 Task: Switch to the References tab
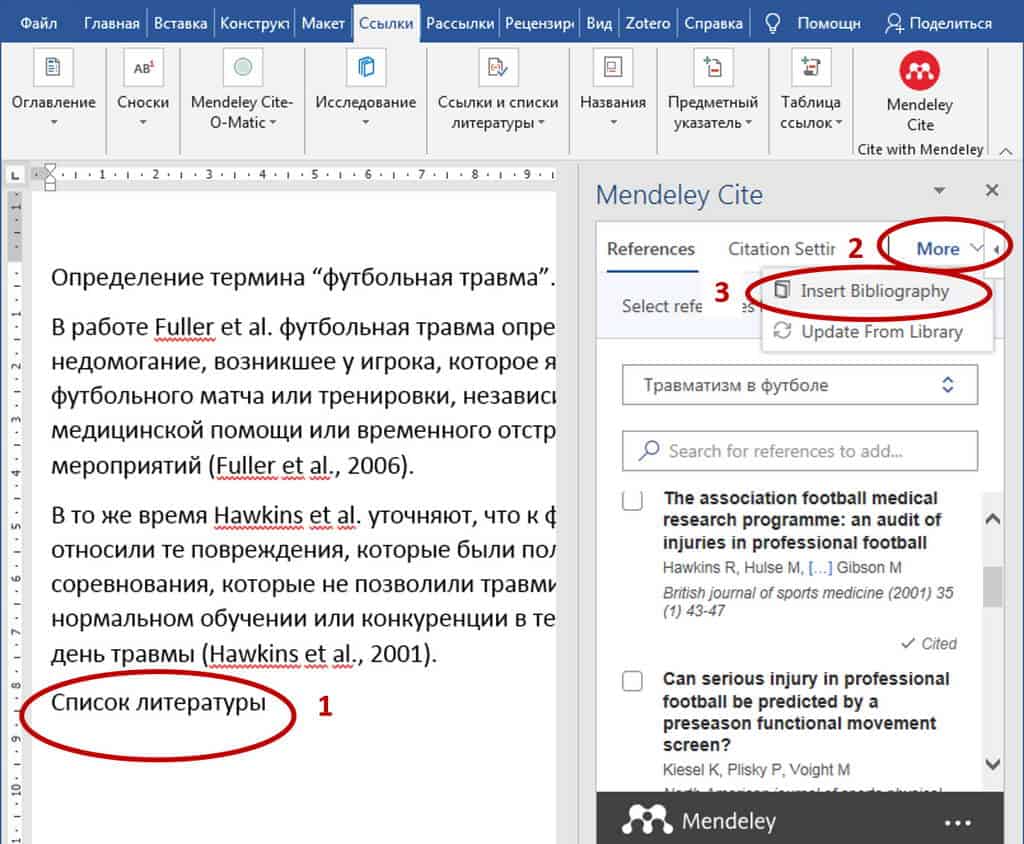651,249
